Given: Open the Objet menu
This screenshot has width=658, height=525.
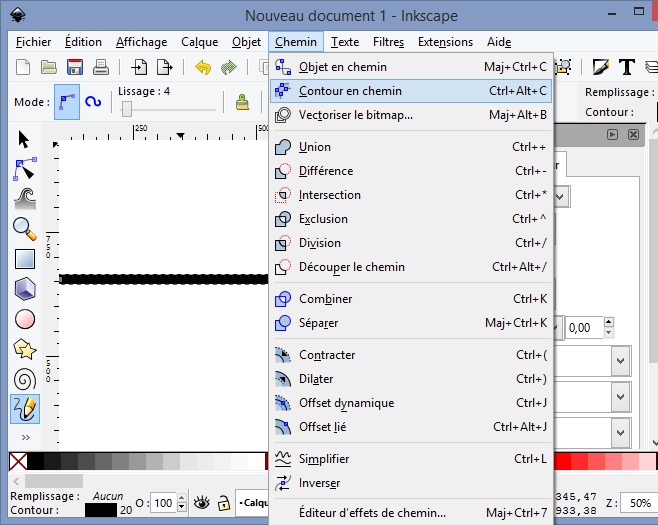Looking at the screenshot, I should click(246, 42).
